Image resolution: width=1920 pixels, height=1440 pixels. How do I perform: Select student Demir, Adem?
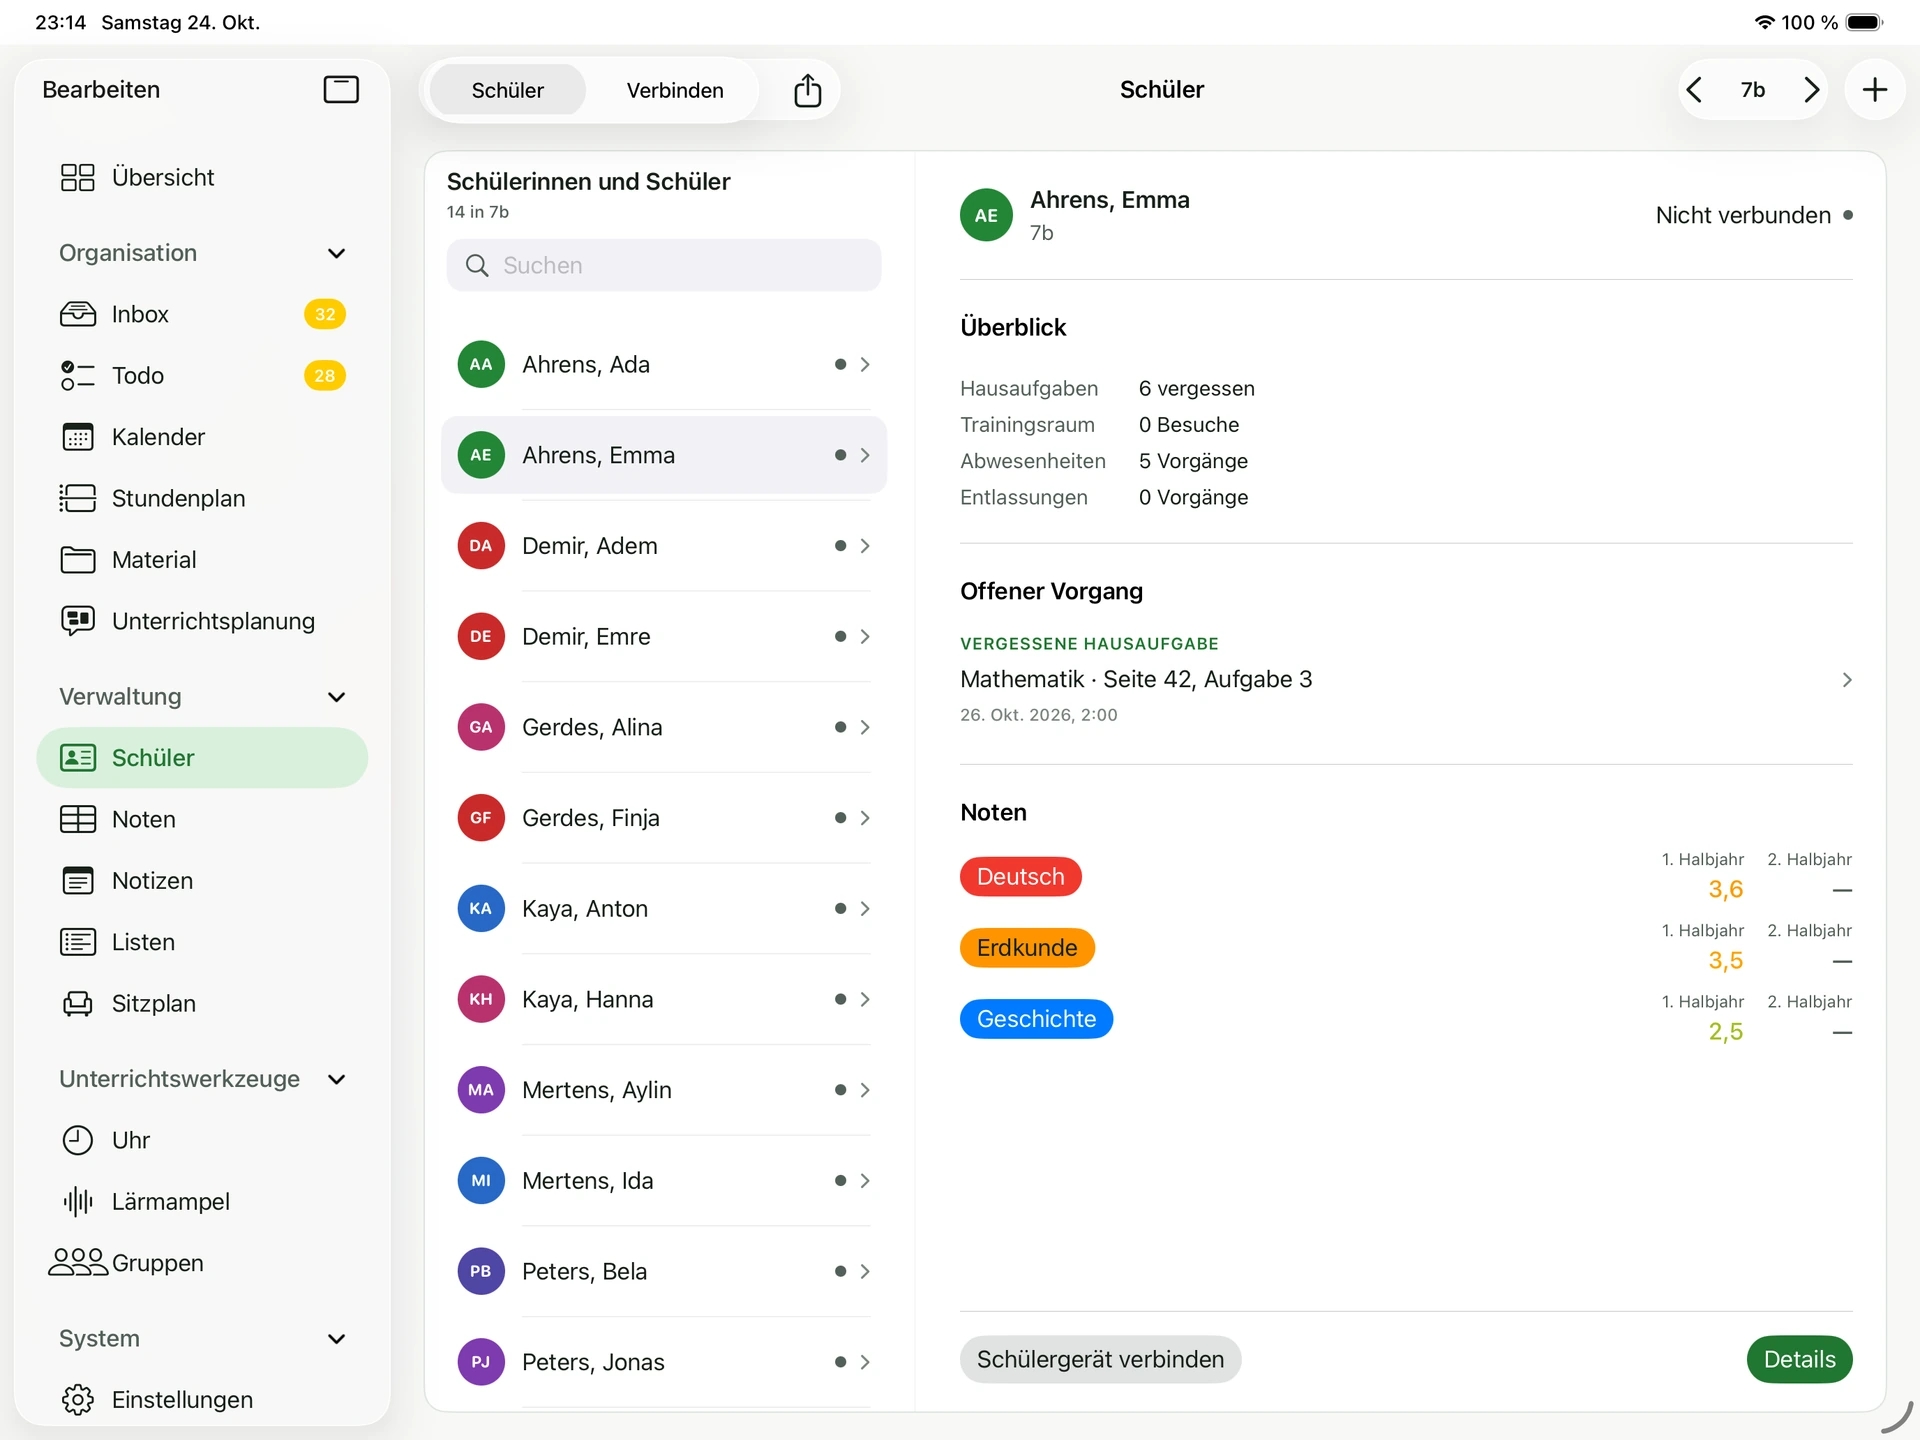[x=664, y=546]
